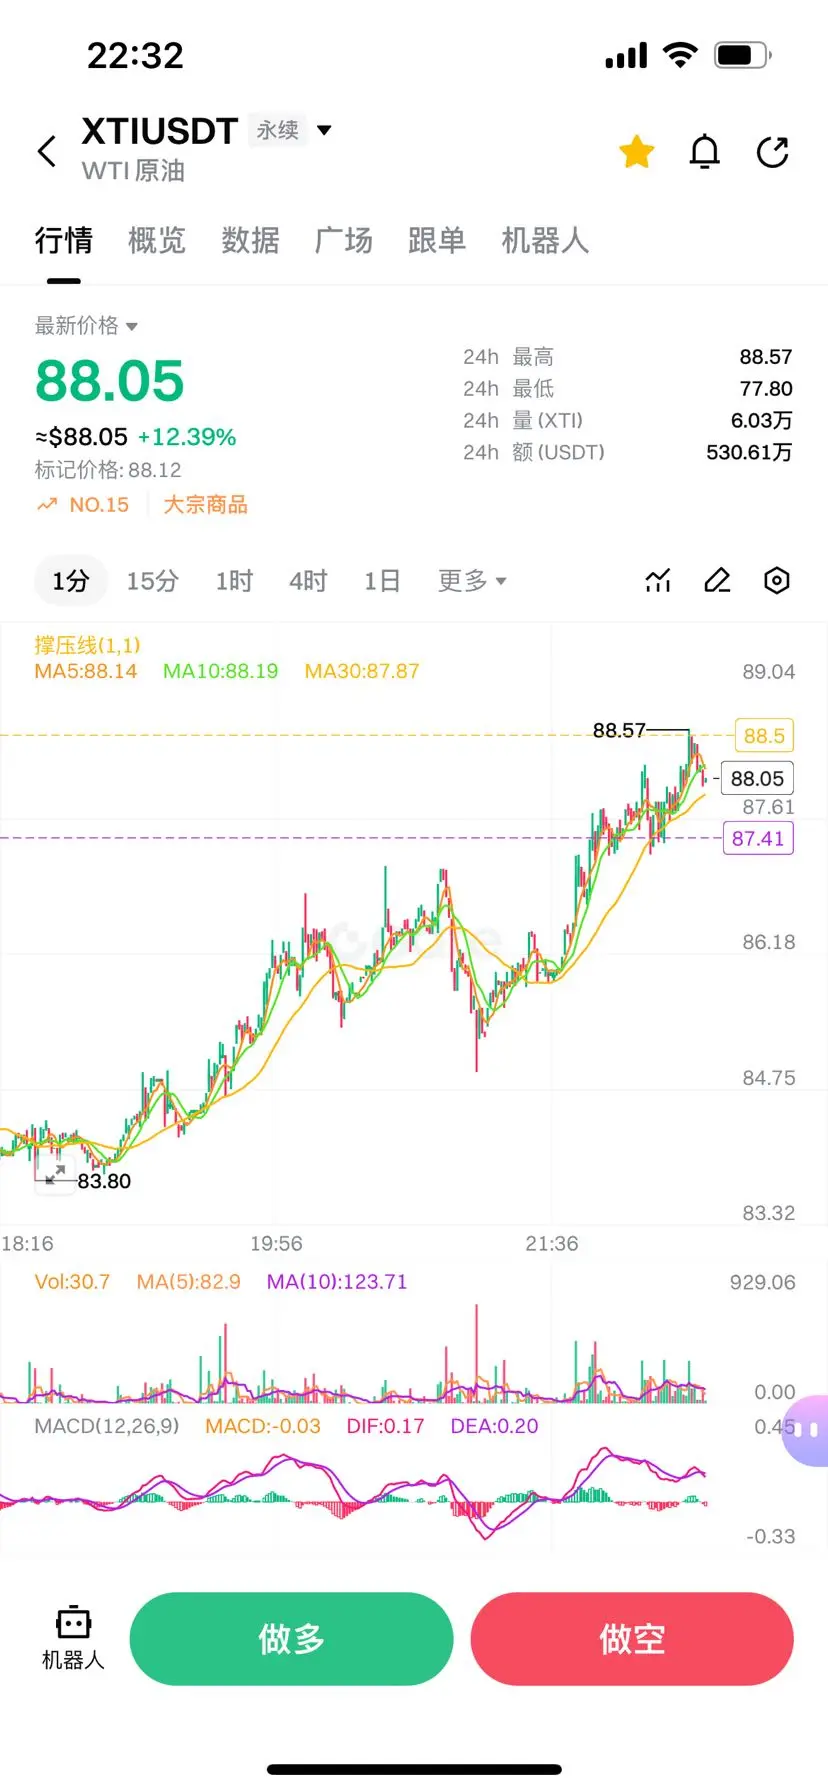Tap the green 做多 button

click(x=291, y=1639)
